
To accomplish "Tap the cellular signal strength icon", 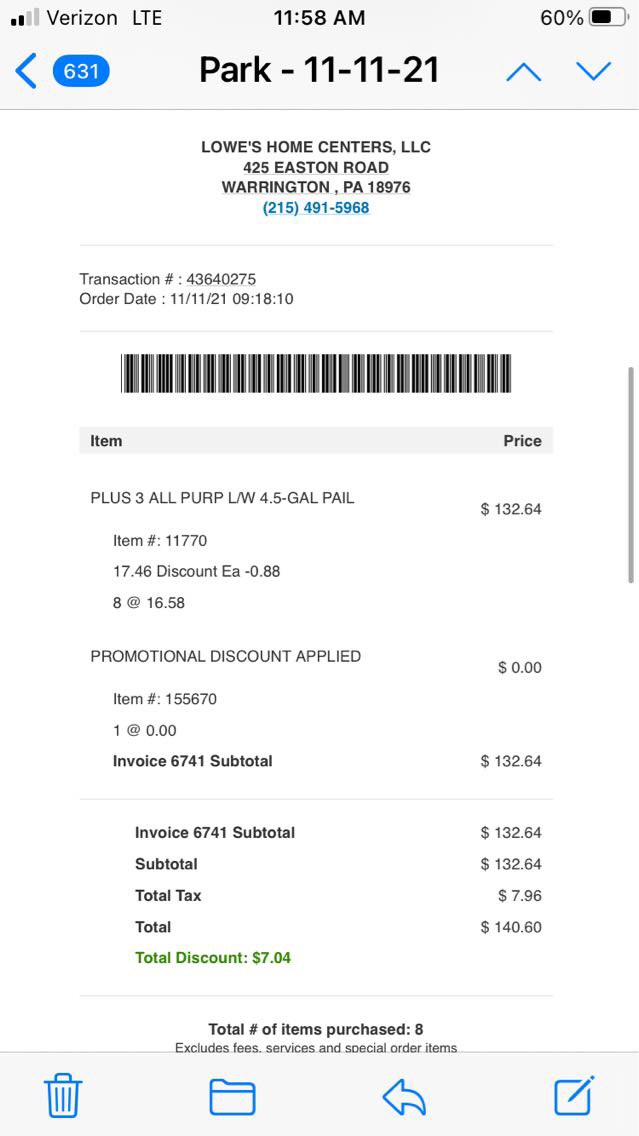I will point(24,18).
